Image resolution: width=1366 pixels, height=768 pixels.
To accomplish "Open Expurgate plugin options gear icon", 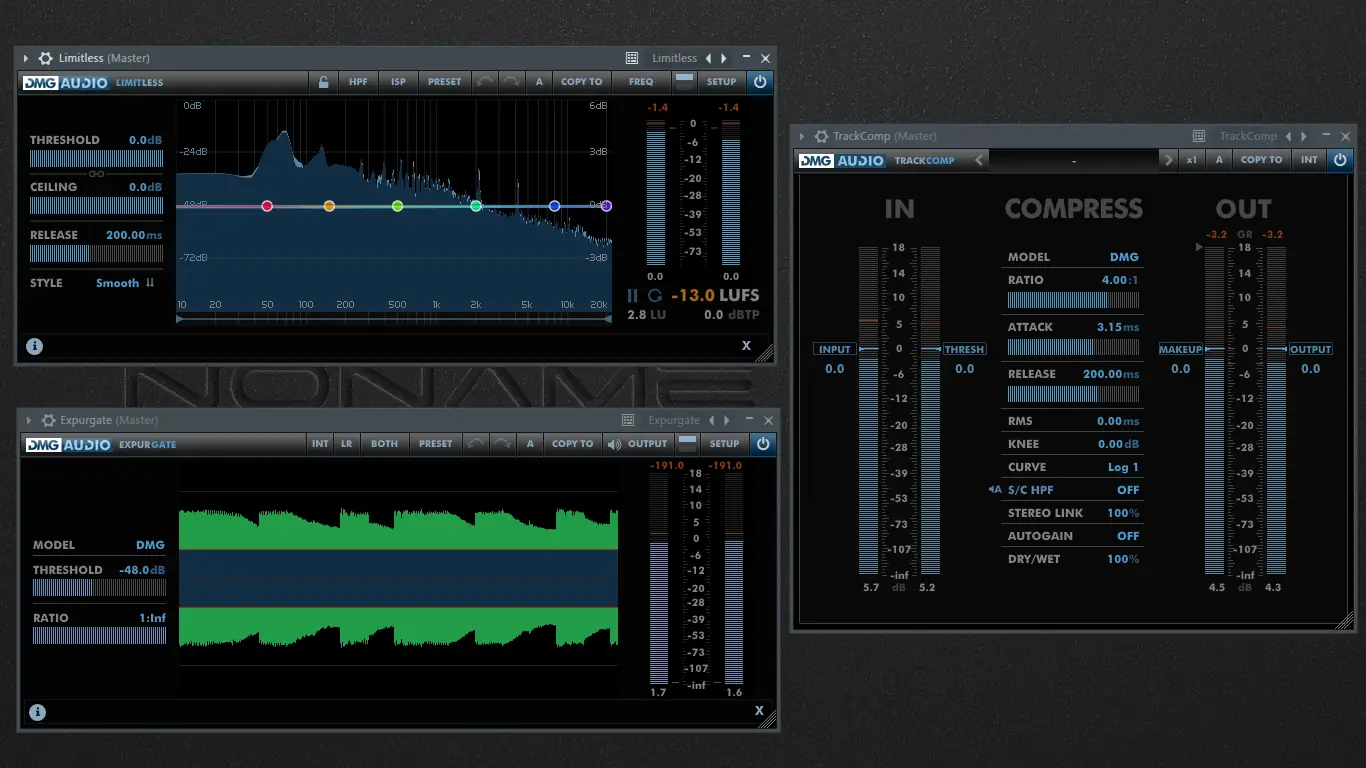I will click(47, 420).
